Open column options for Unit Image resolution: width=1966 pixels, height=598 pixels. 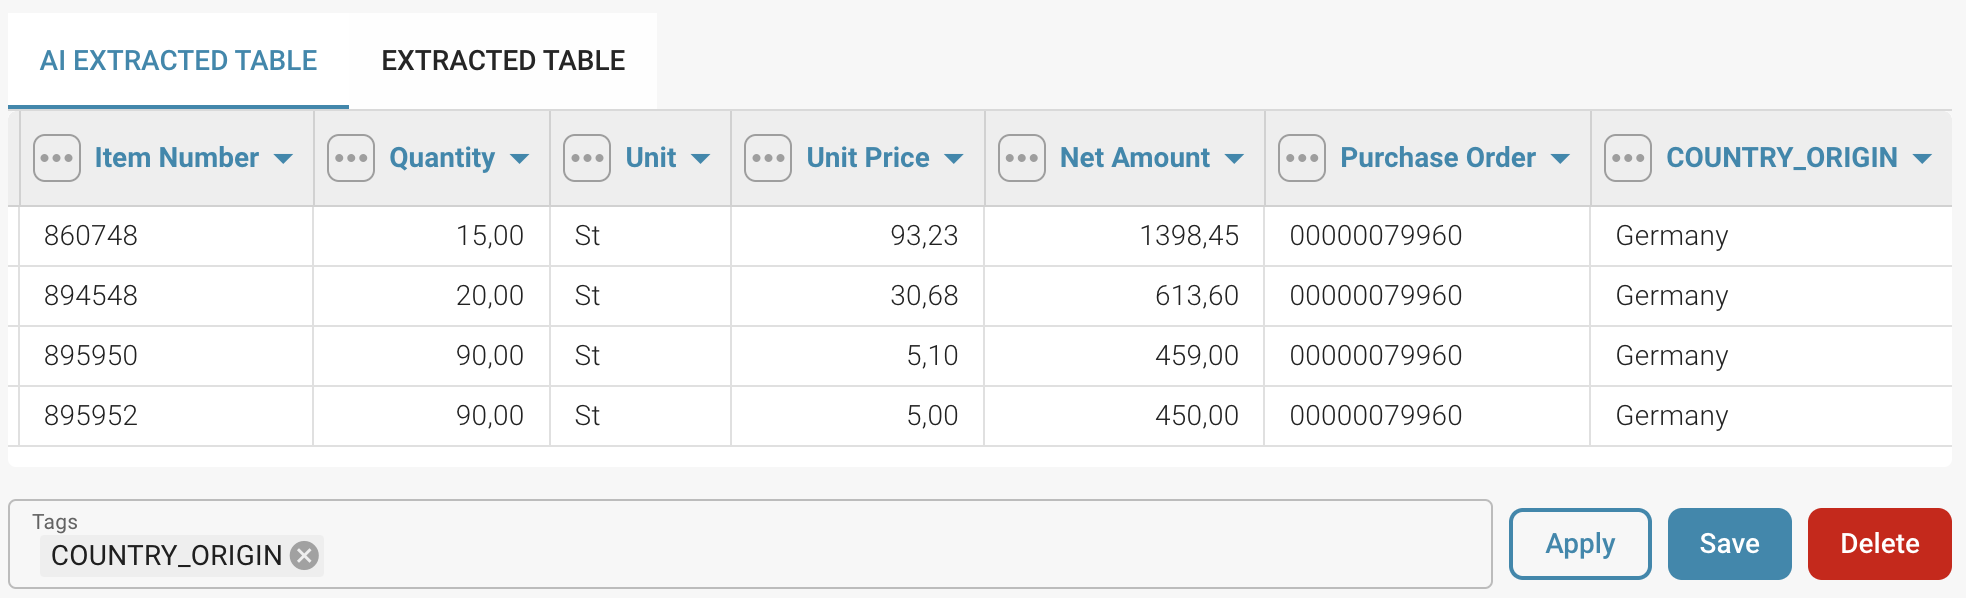pyautogui.click(x=589, y=157)
